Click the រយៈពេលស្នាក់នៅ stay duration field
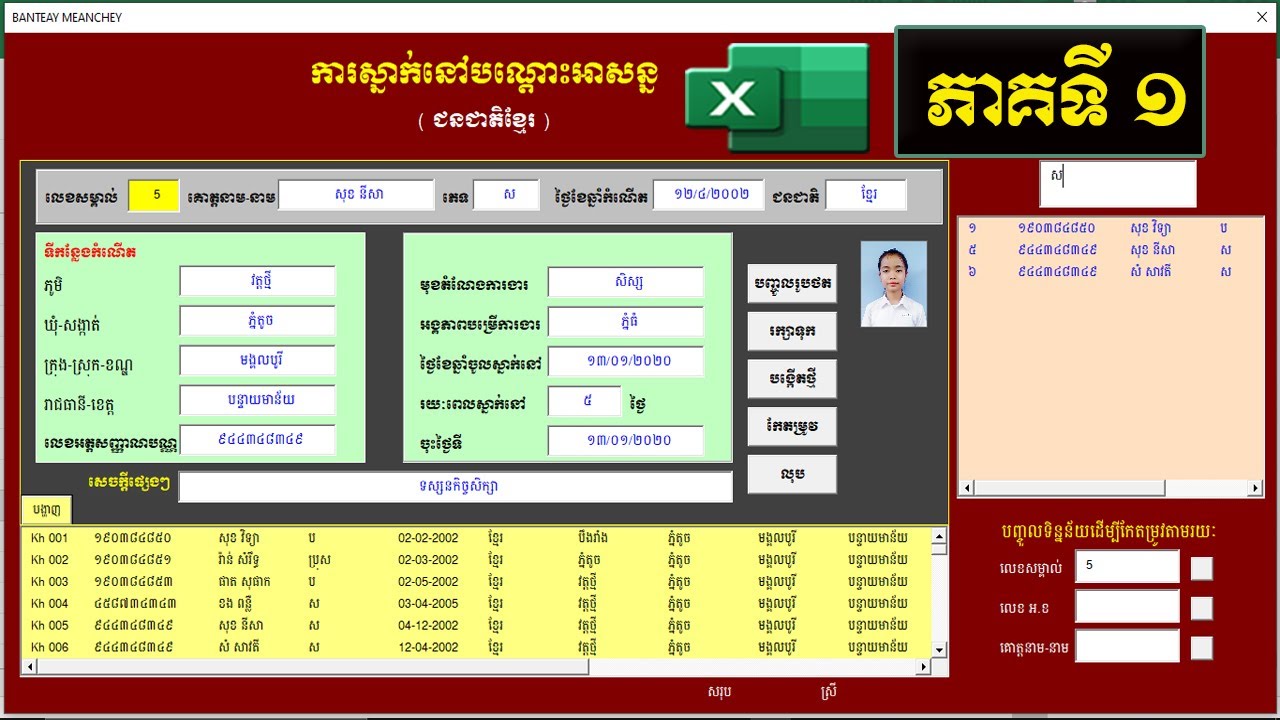The width and height of the screenshot is (1280, 720). coord(585,401)
